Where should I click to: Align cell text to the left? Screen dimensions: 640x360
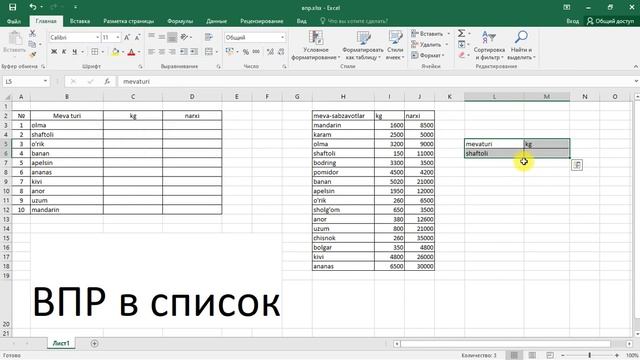tap(151, 52)
